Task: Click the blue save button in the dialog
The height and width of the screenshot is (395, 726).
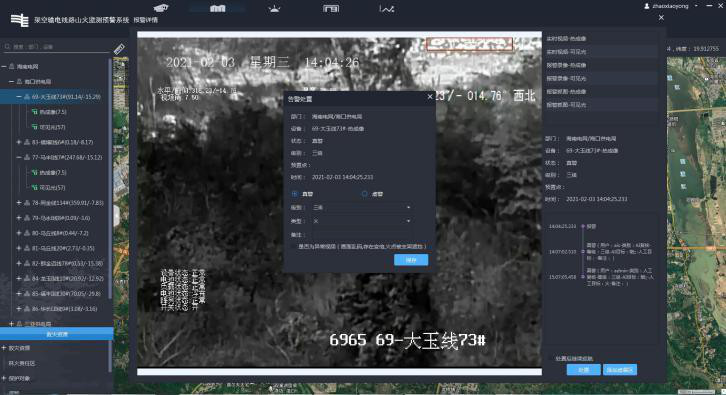Action: click(x=411, y=260)
